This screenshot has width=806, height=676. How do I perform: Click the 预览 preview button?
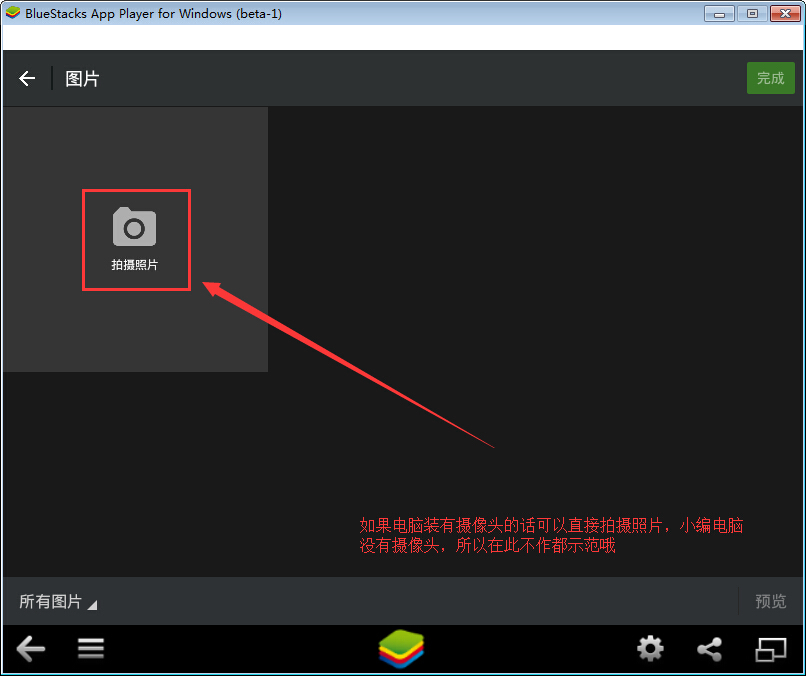770,601
